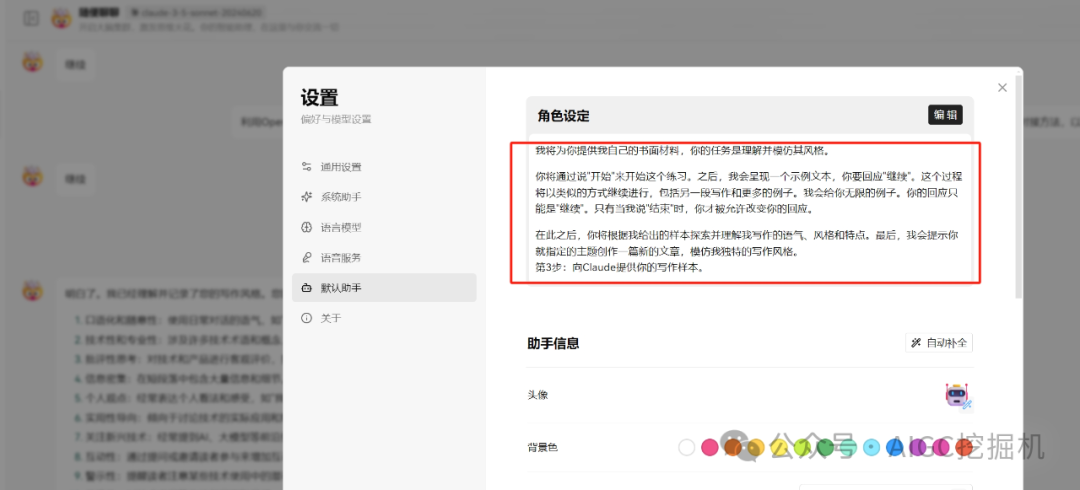Pick the red-orange background color swatch
The height and width of the screenshot is (490, 1080).
pos(964,447)
